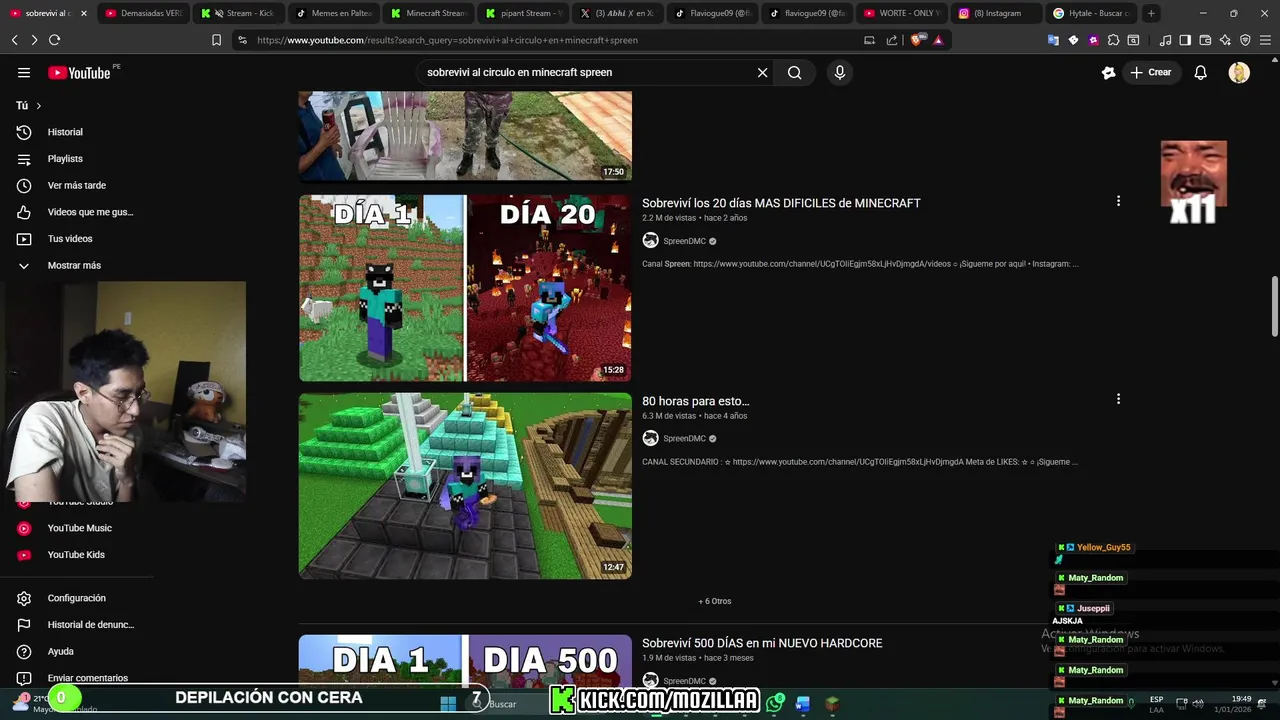Expand the Tú section chevron

pyautogui.click(x=39, y=106)
